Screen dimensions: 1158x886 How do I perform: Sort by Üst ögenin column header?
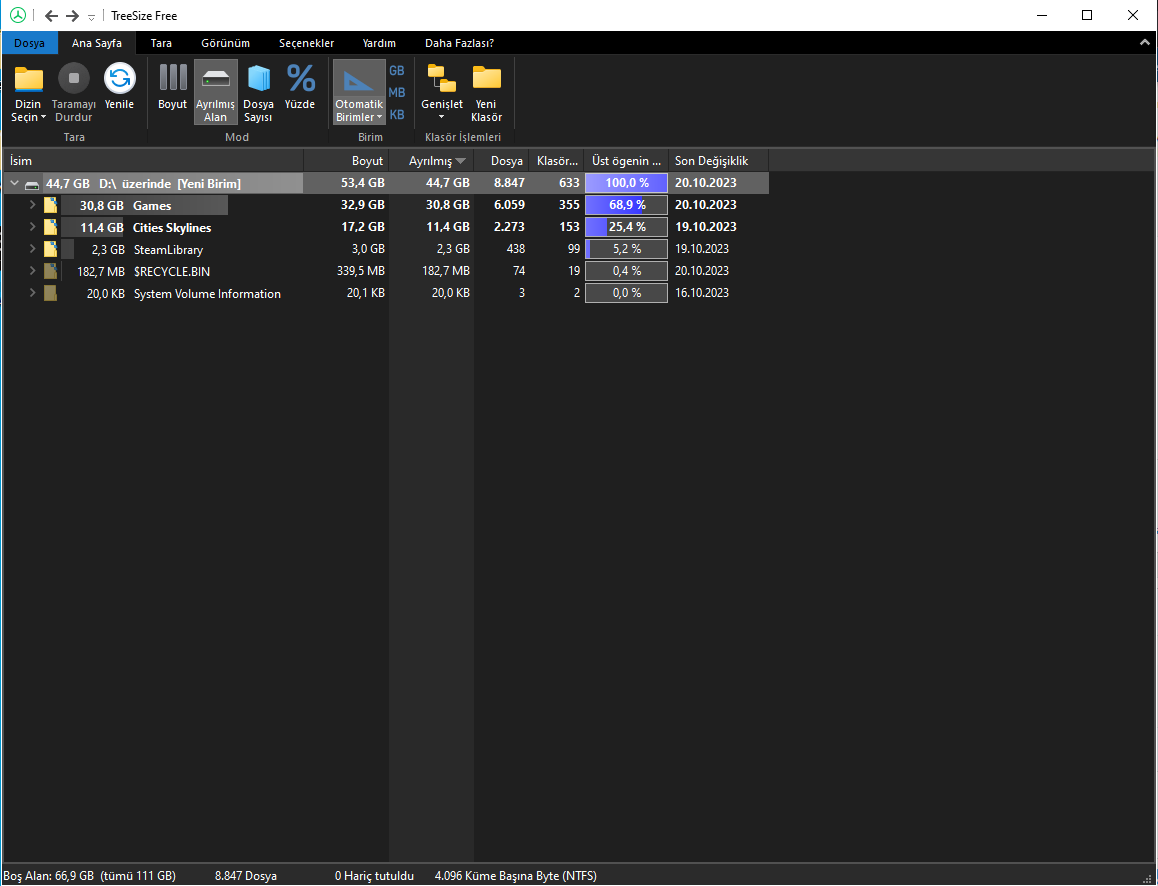click(x=626, y=161)
